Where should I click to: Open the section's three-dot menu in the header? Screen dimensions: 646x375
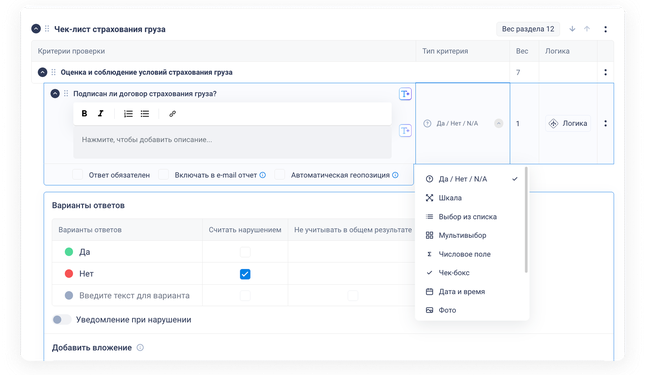pos(605,29)
